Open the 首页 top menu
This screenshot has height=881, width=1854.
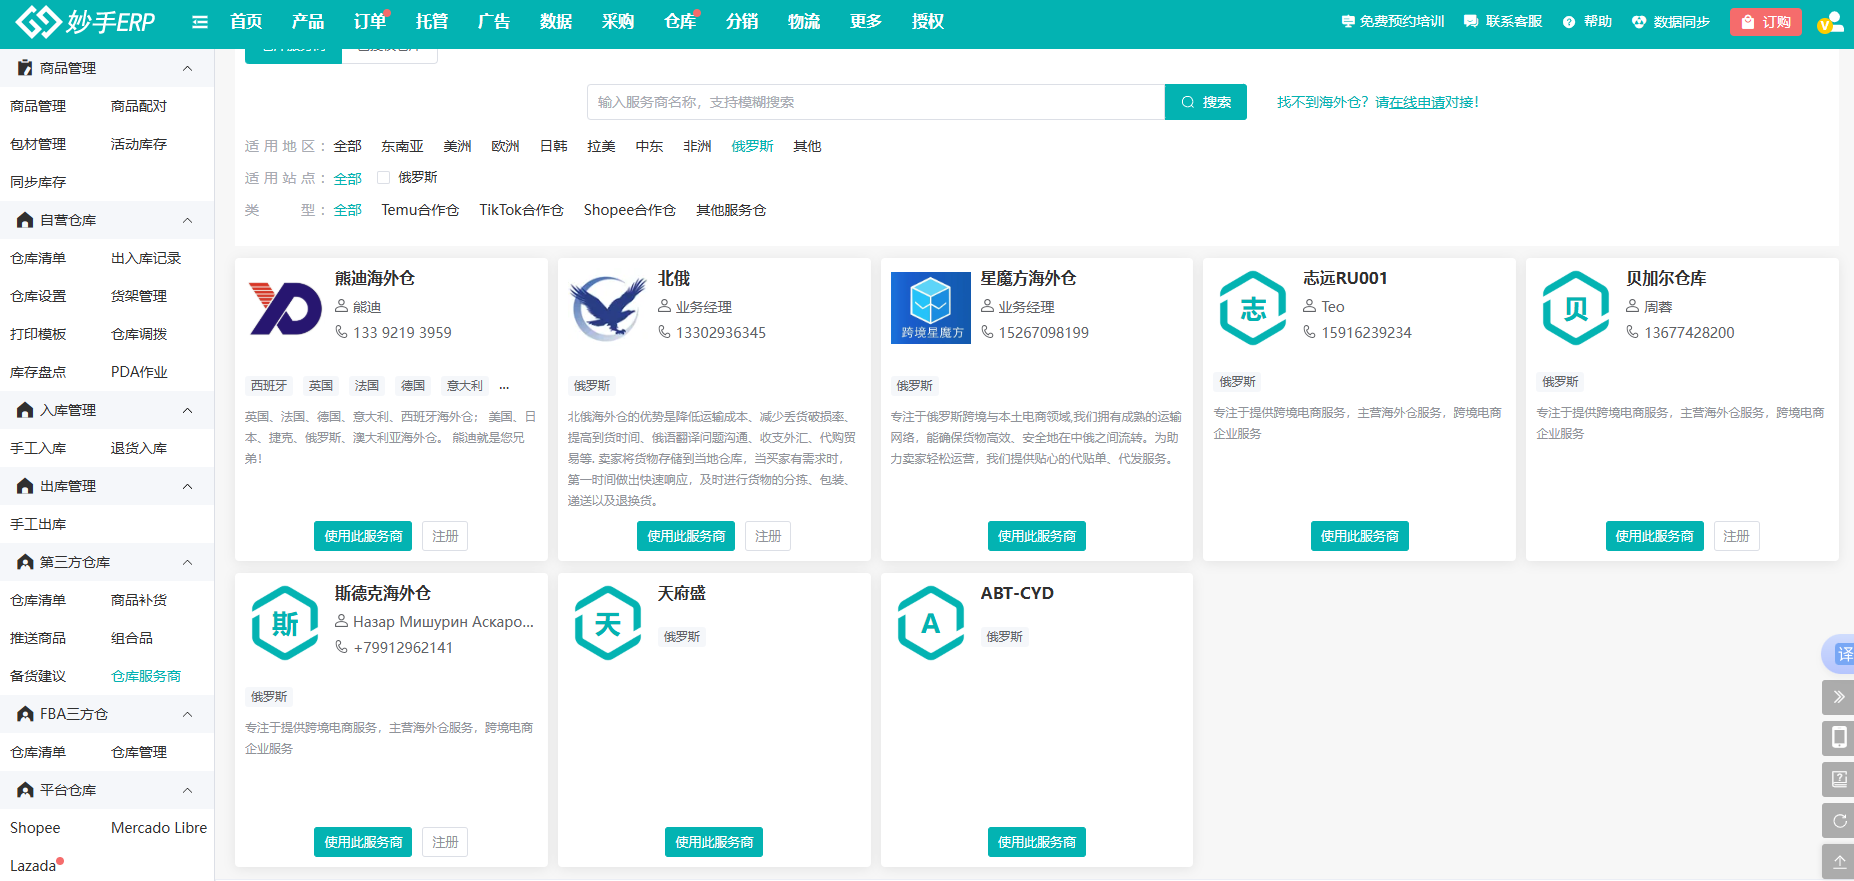[x=246, y=21]
